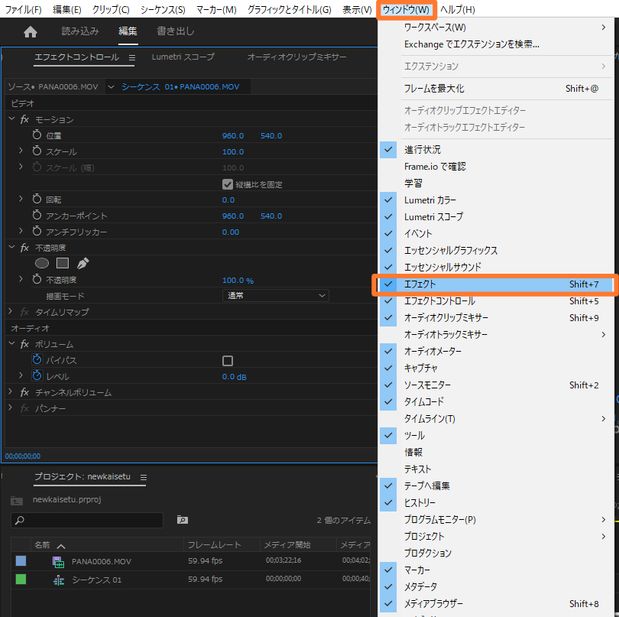
Task: Toggle the バイパス stopwatch icon
Action: point(37,359)
